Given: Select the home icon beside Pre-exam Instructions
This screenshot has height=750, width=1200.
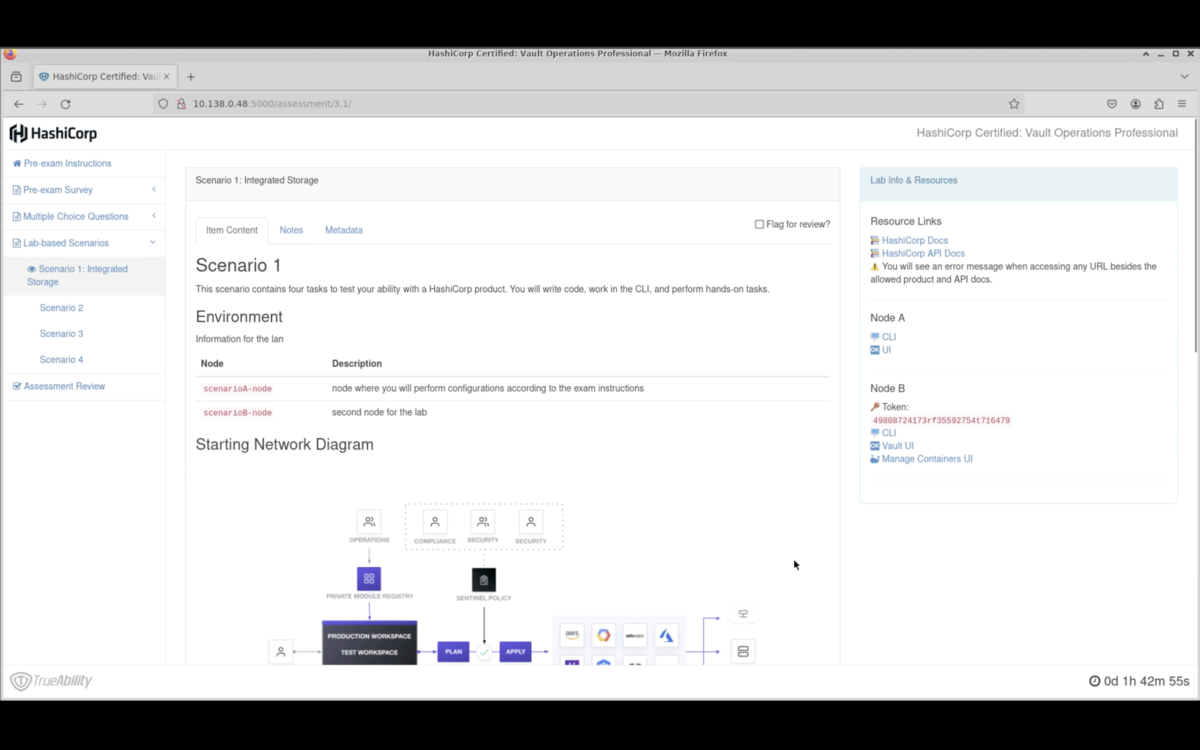Looking at the screenshot, I should (x=16, y=163).
